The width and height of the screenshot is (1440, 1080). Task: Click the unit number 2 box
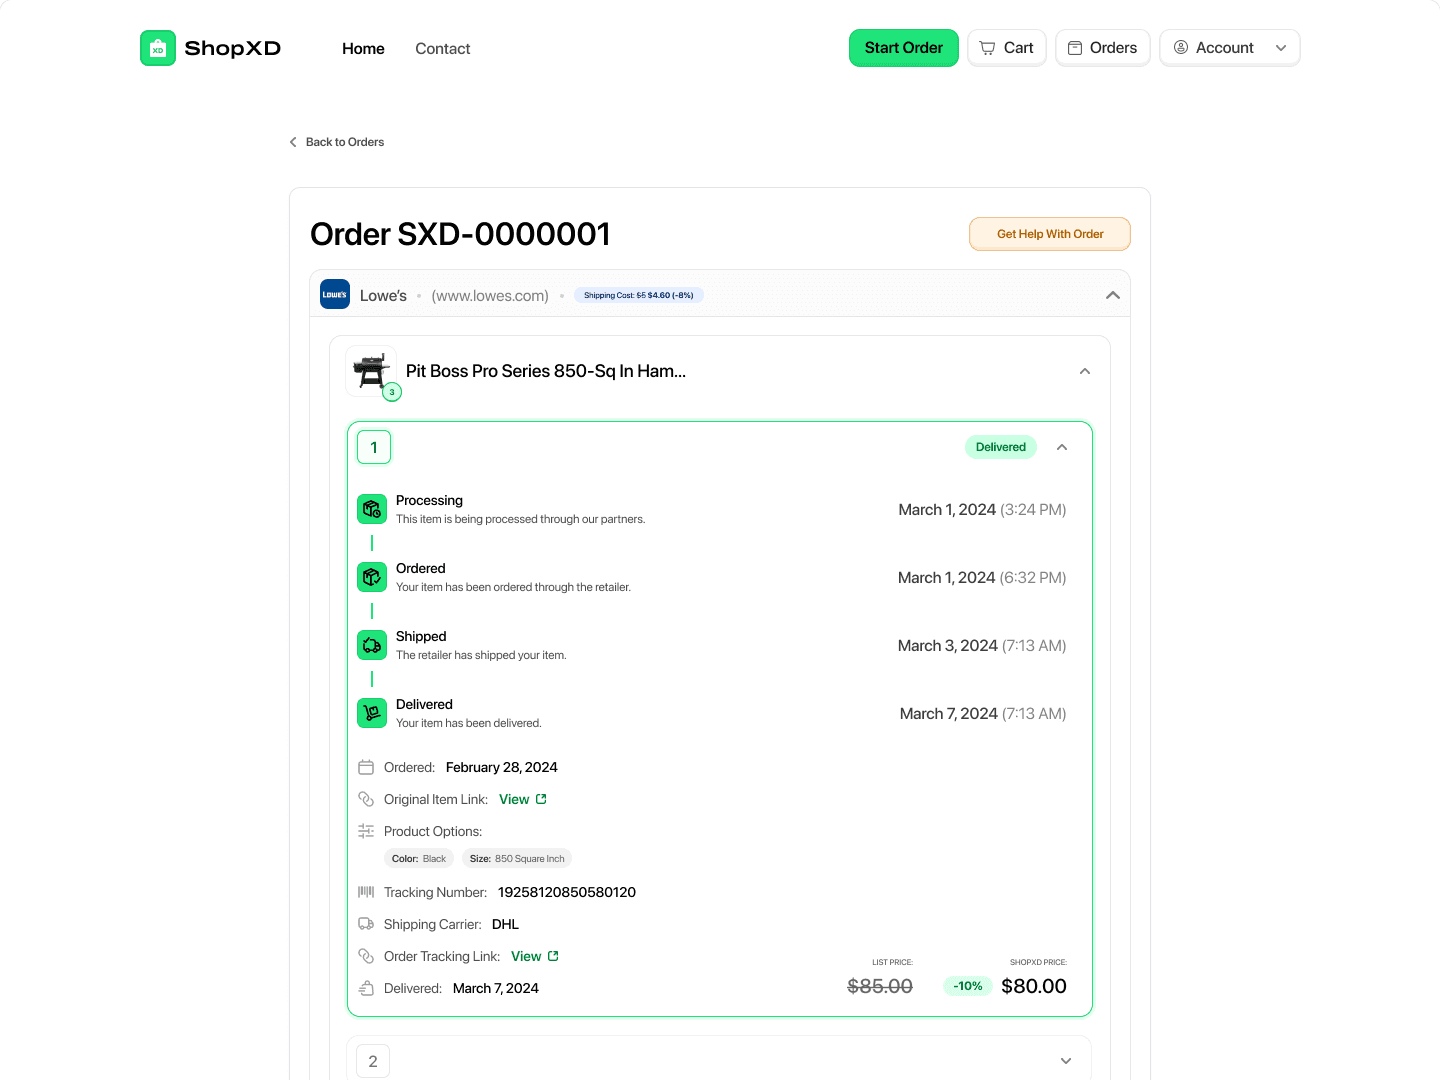(373, 1061)
